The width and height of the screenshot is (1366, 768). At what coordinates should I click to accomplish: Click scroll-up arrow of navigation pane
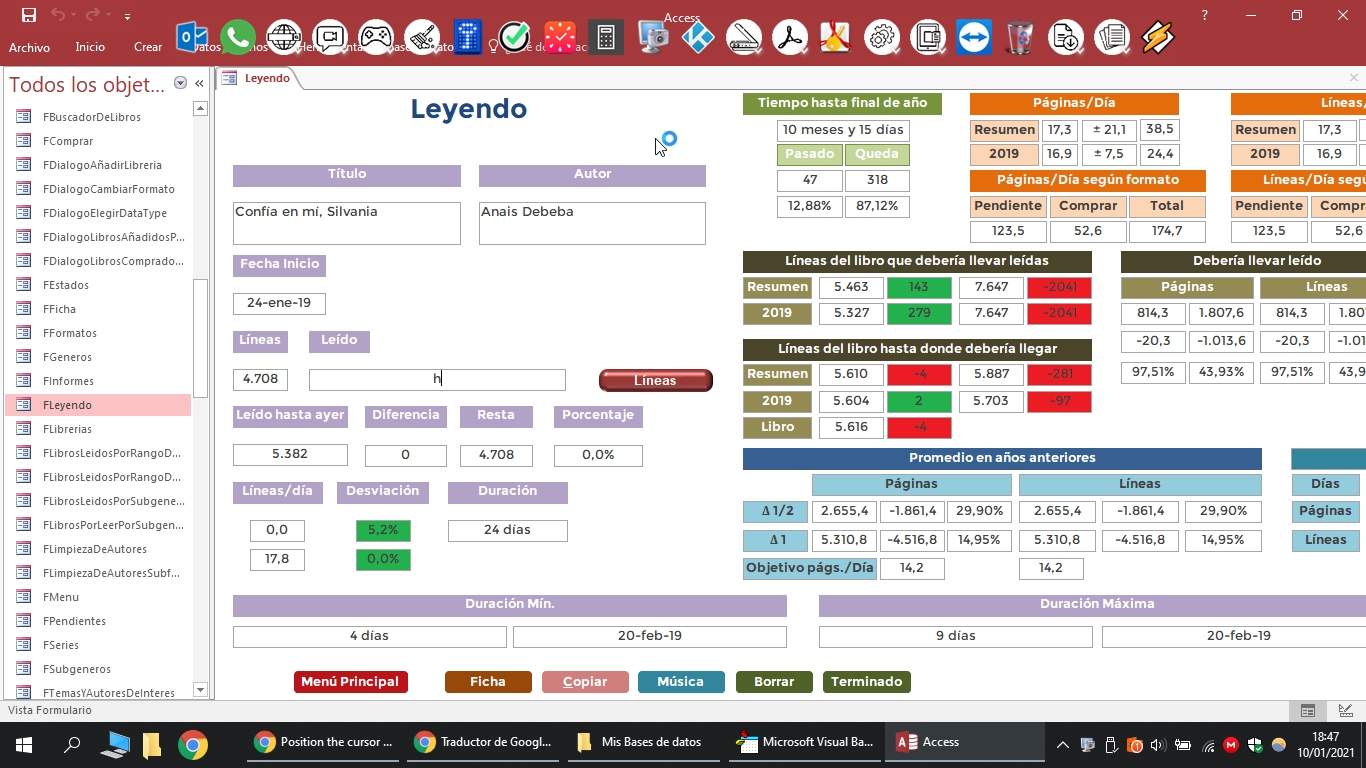pyautogui.click(x=200, y=108)
